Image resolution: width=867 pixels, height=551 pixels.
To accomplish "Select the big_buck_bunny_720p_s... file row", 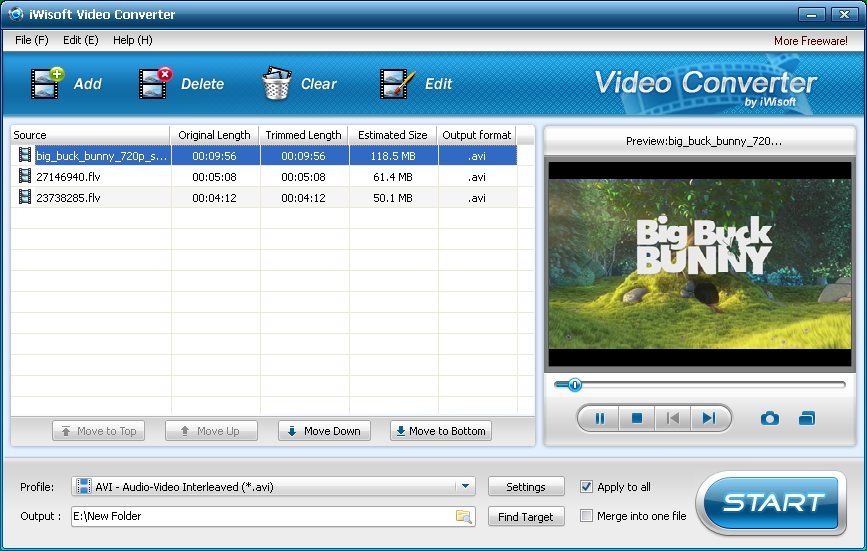I will (x=264, y=156).
